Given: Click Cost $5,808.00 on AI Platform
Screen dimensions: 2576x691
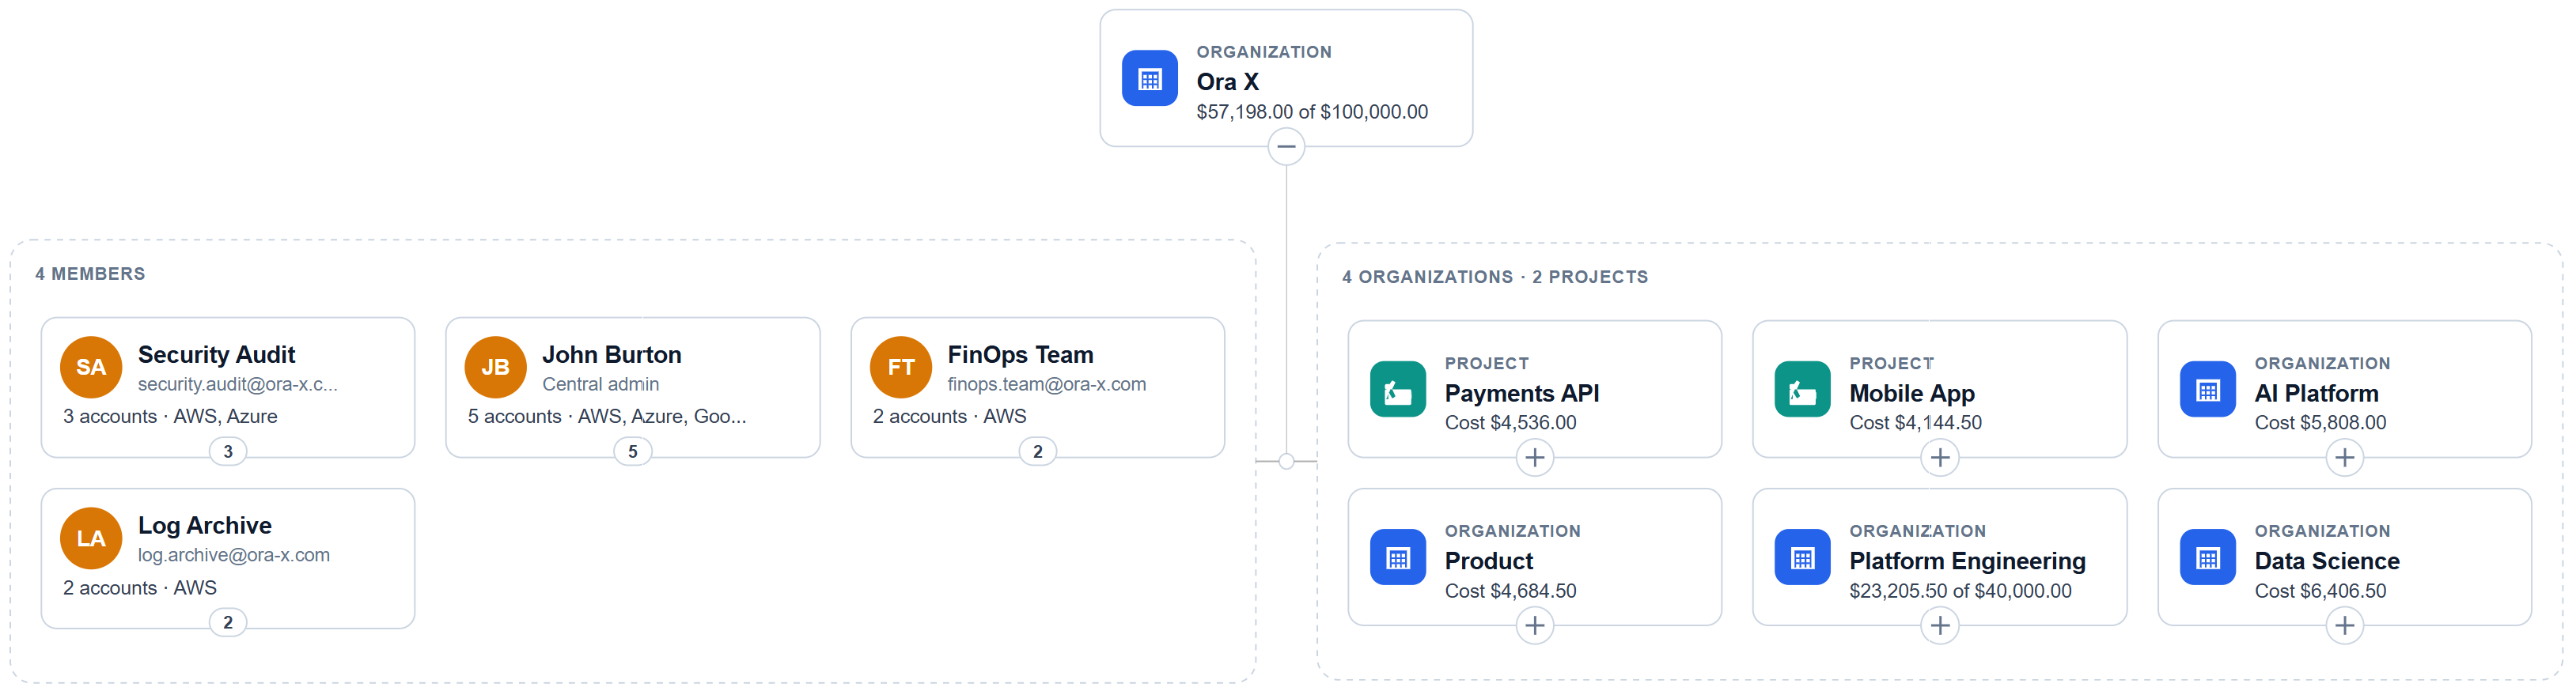Looking at the screenshot, I should [x=2320, y=423].
